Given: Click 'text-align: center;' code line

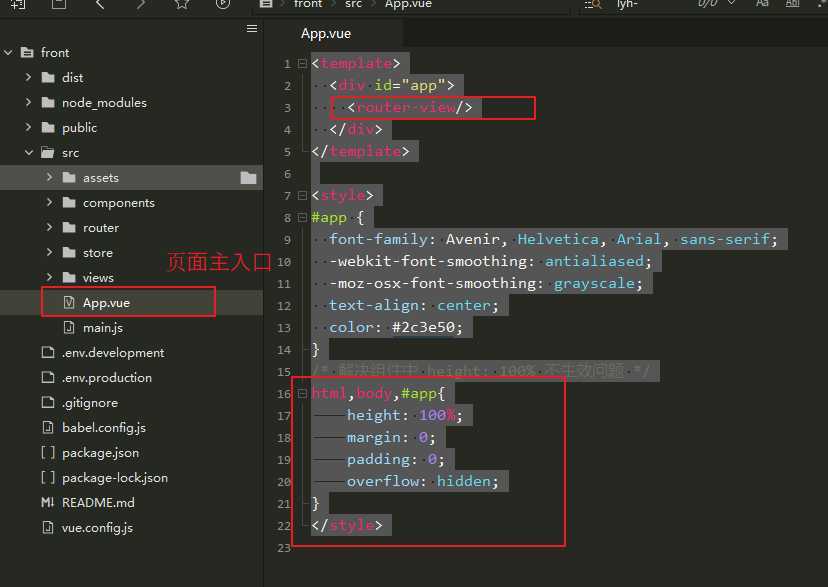Looking at the screenshot, I should [x=413, y=306].
